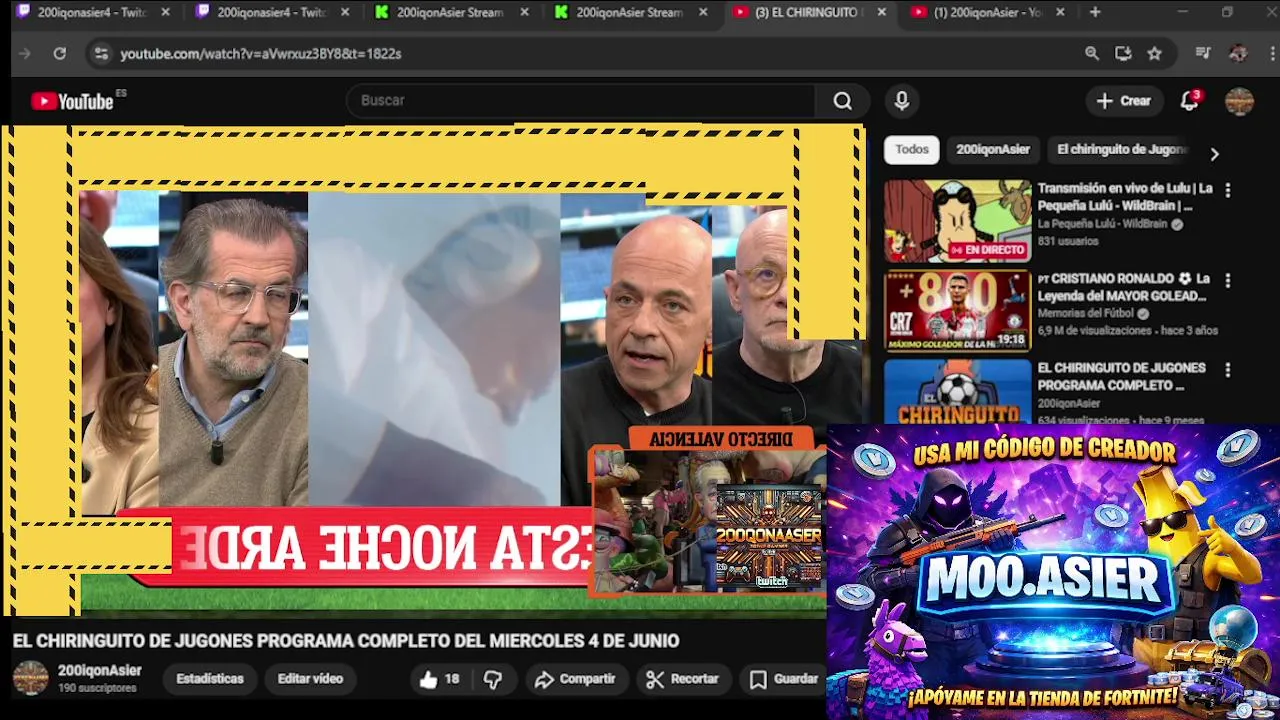Bookmark this page with the star icon
The image size is (1280, 720).
pos(1155,53)
